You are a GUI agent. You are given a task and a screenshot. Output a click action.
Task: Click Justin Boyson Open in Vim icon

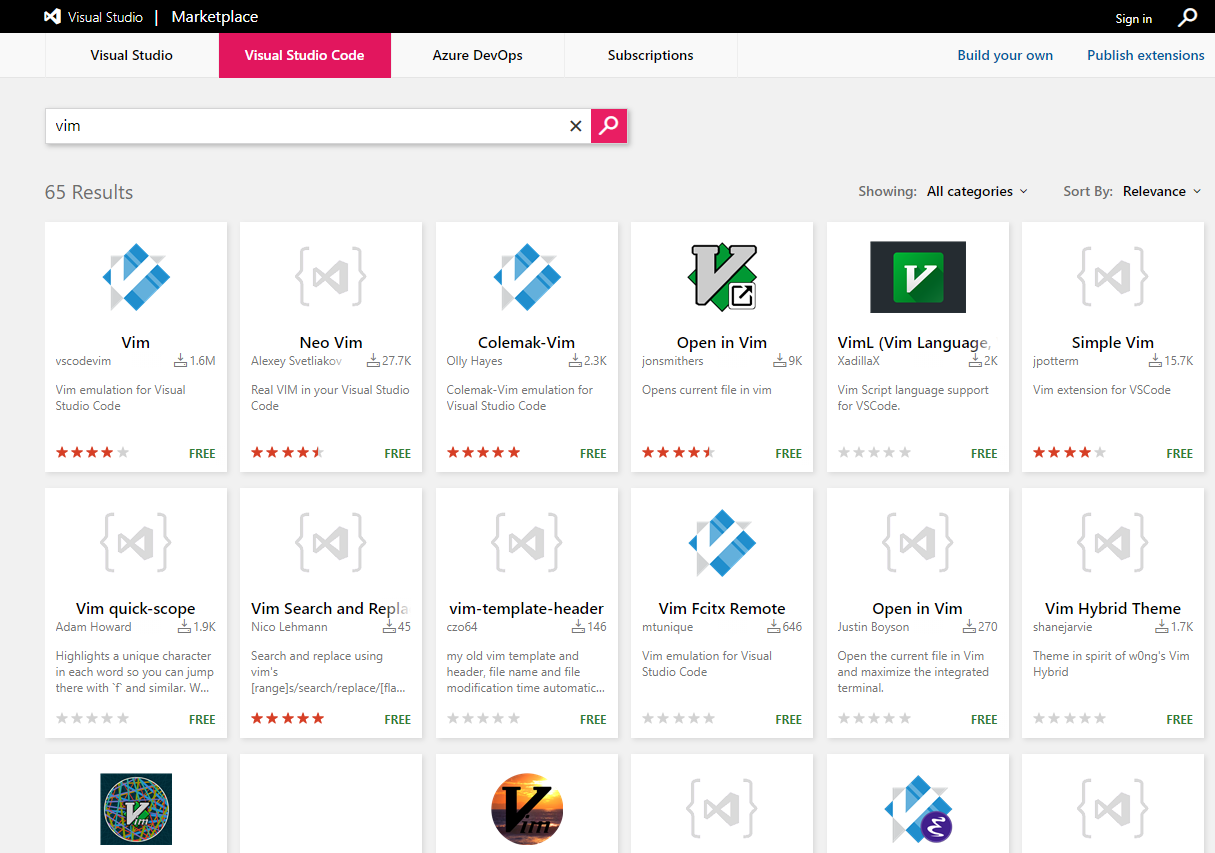point(918,543)
